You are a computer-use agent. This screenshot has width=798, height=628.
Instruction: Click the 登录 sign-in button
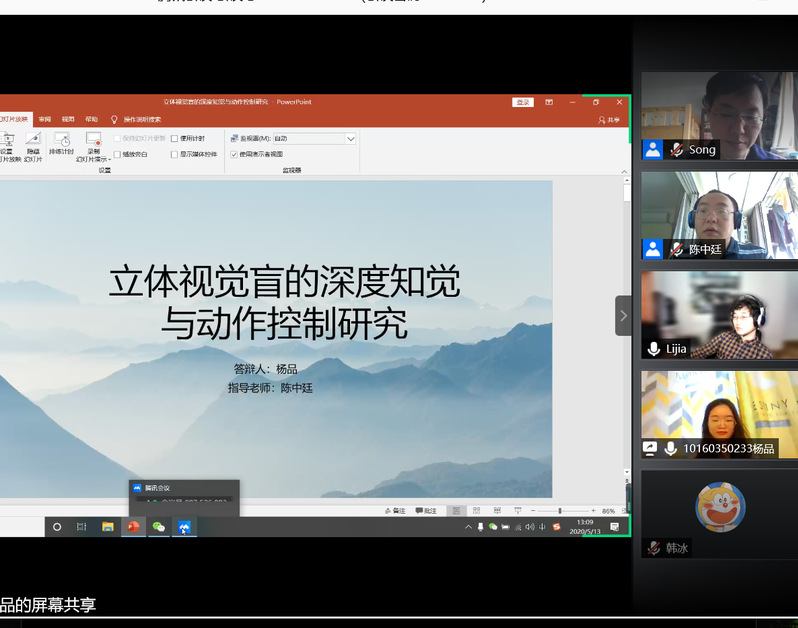[522, 102]
